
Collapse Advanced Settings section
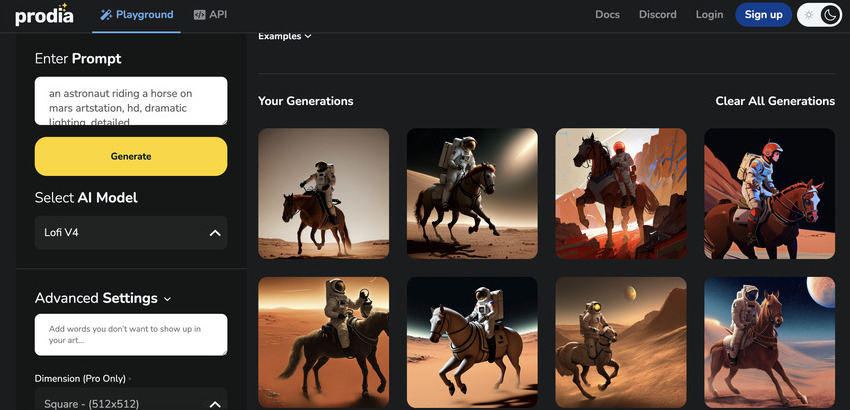coord(103,298)
